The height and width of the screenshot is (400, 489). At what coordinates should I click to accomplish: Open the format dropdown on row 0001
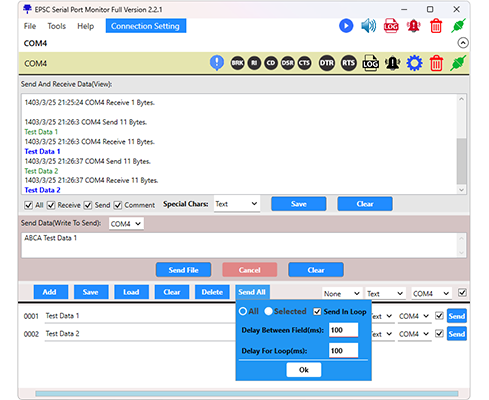[383, 316]
